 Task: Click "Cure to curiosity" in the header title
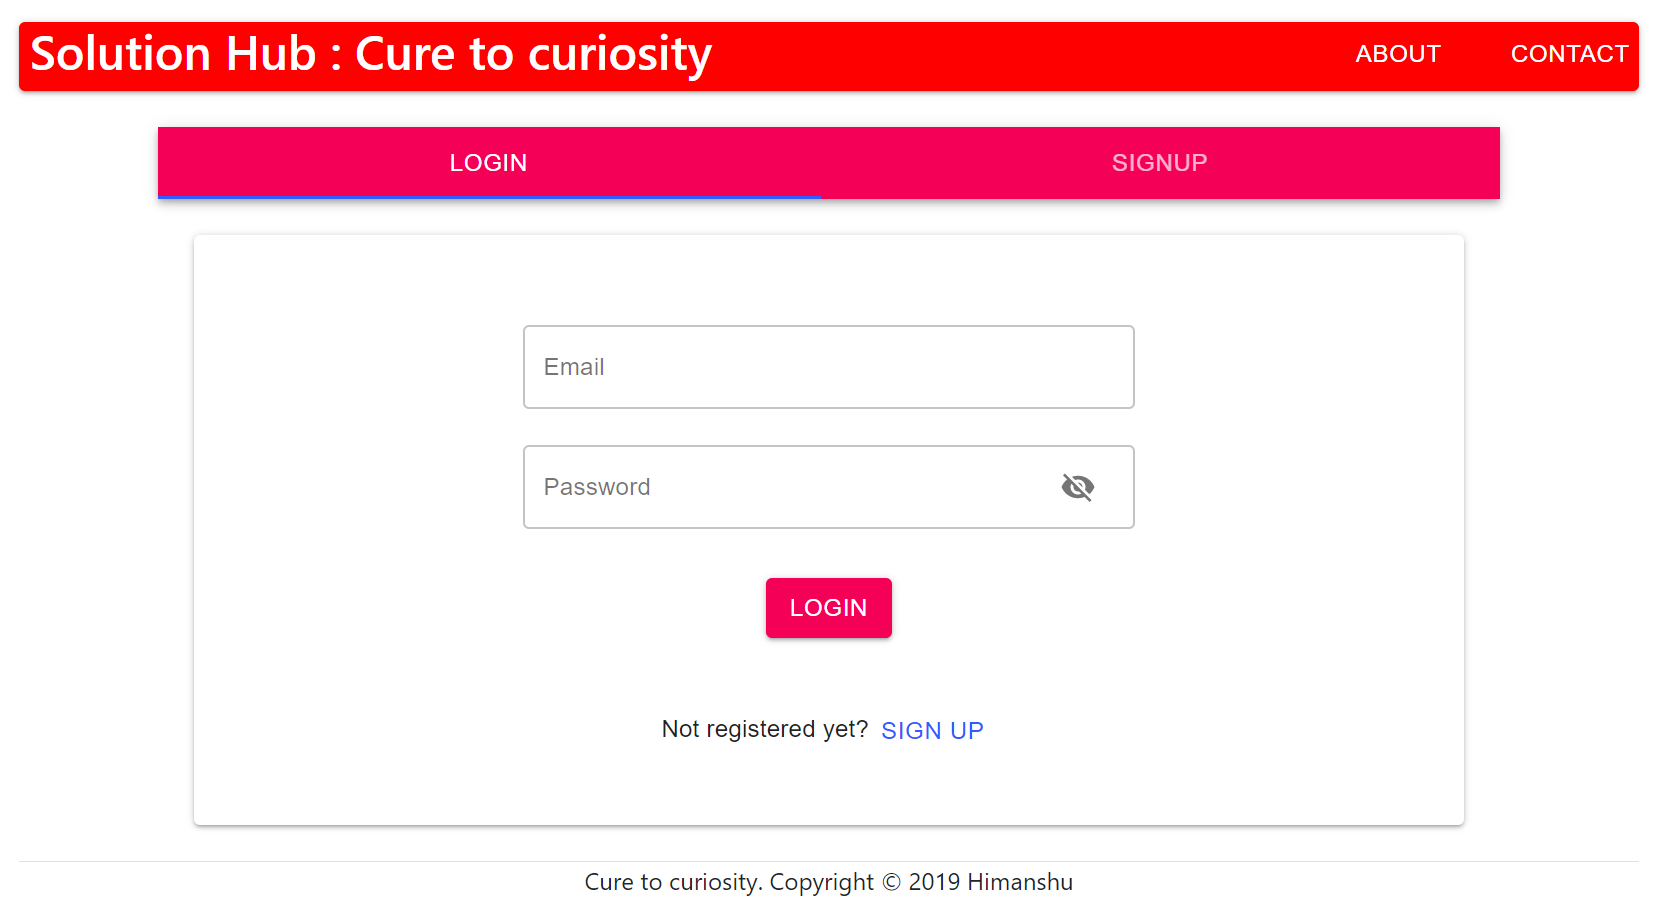click(533, 54)
